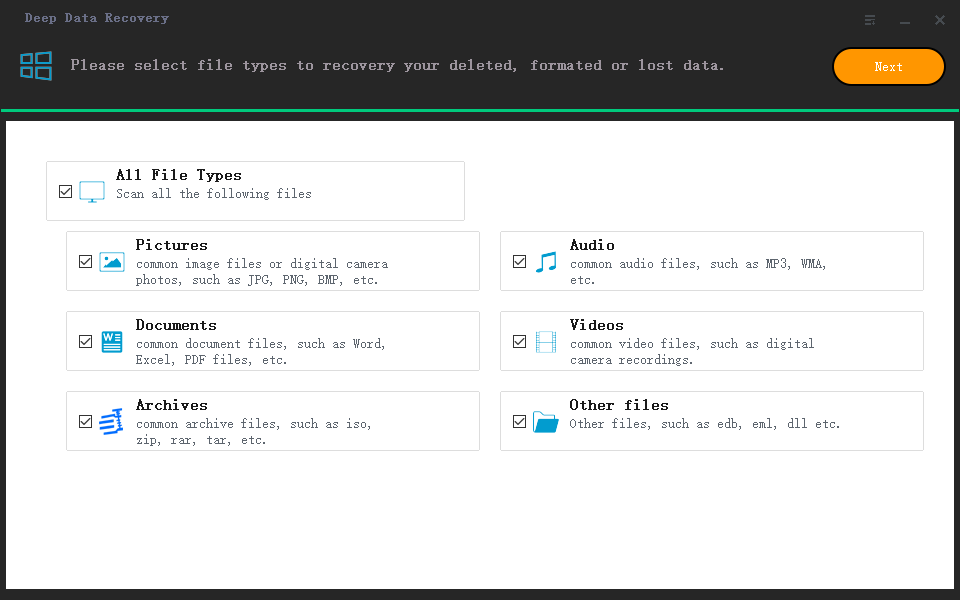This screenshot has height=600, width=960.
Task: Click the Videos file type title text
Action: pos(596,325)
